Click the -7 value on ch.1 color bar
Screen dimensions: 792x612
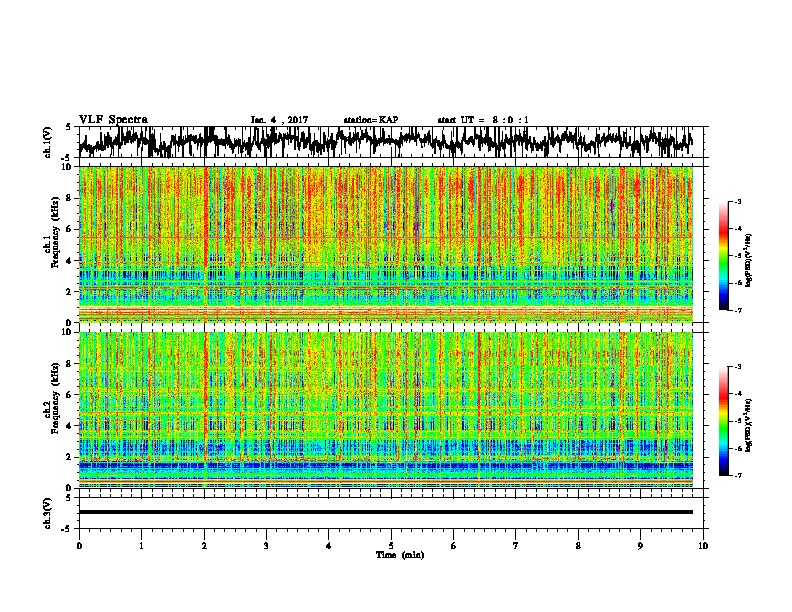click(x=737, y=310)
